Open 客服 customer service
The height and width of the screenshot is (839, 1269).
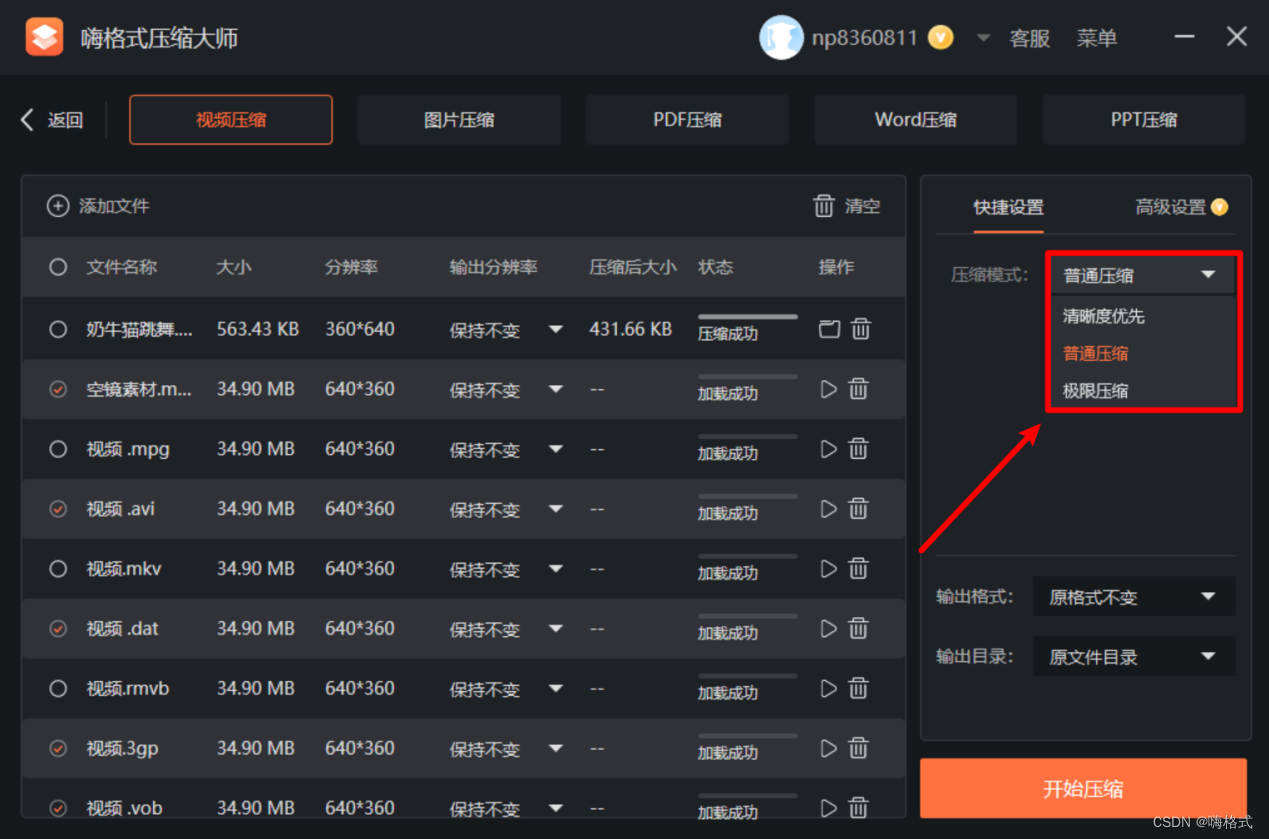pyautogui.click(x=1029, y=38)
